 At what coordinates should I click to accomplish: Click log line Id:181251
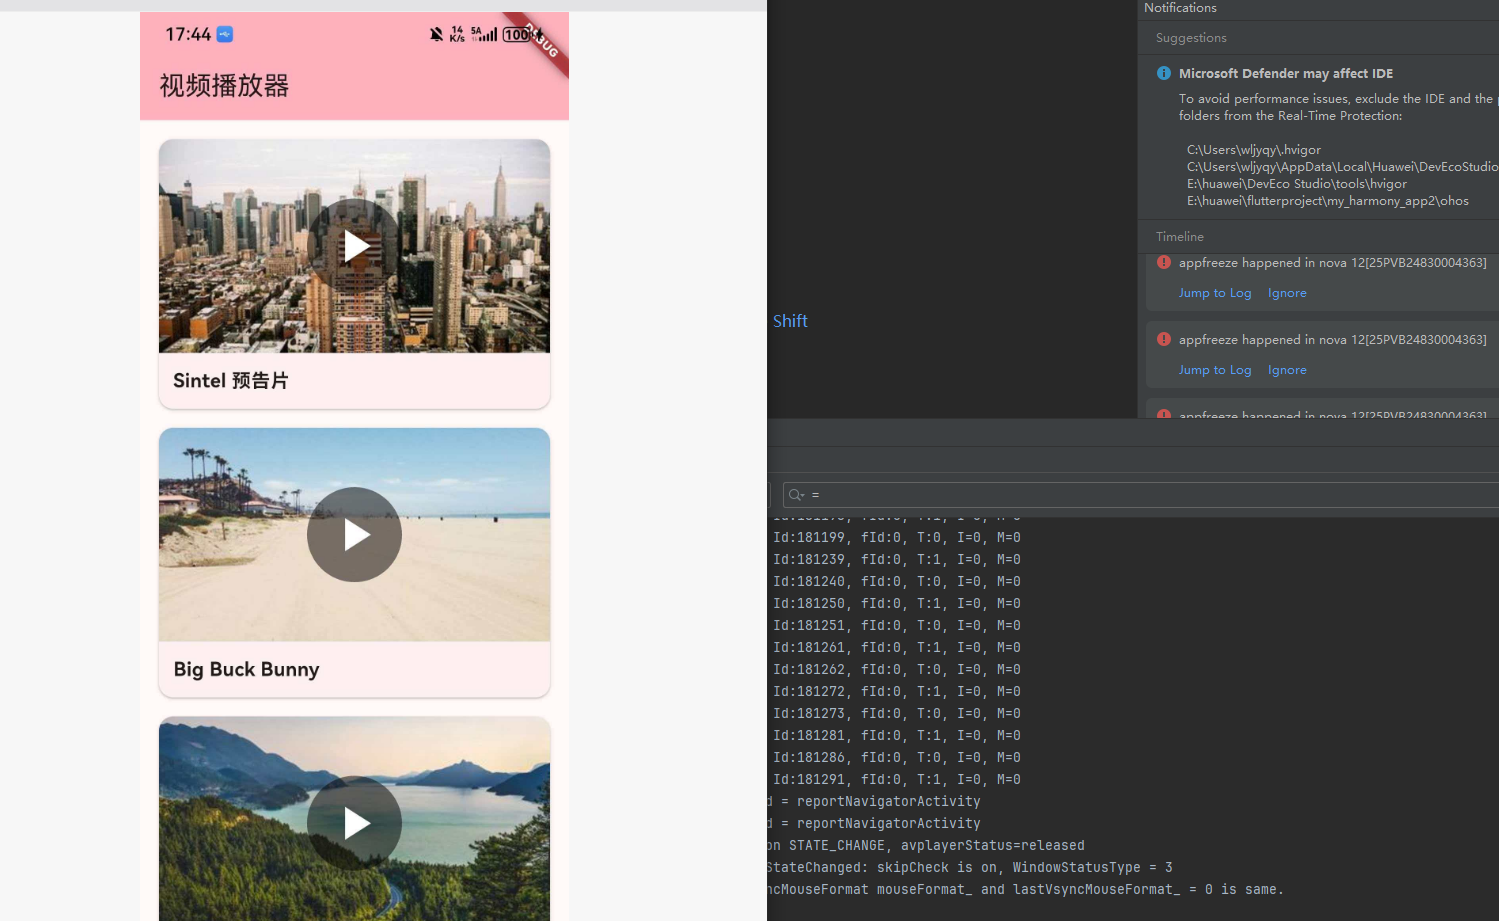point(897,626)
